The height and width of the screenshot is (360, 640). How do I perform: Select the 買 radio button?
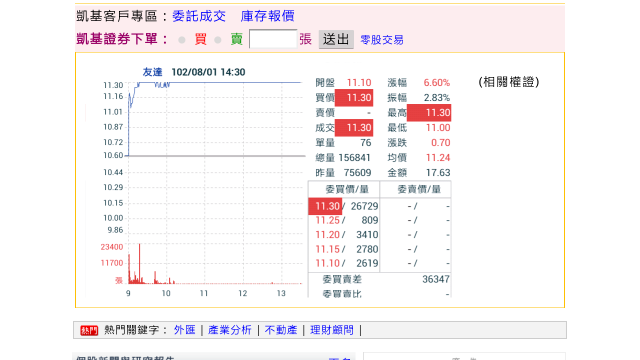tap(182, 40)
